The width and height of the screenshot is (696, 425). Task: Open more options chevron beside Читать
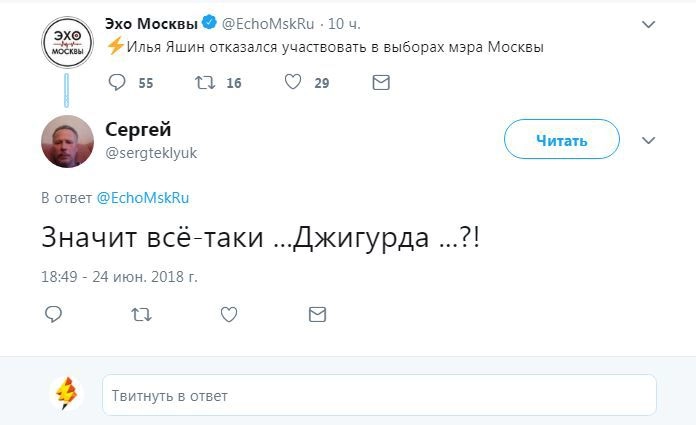(x=648, y=140)
